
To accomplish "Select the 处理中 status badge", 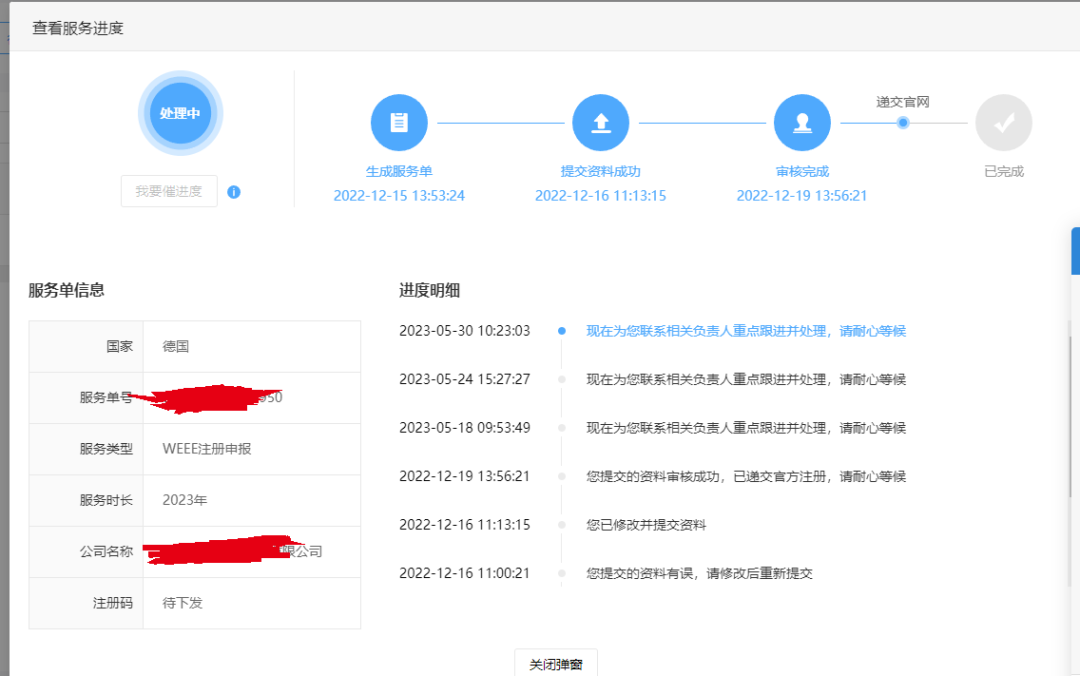I will tap(180, 113).
